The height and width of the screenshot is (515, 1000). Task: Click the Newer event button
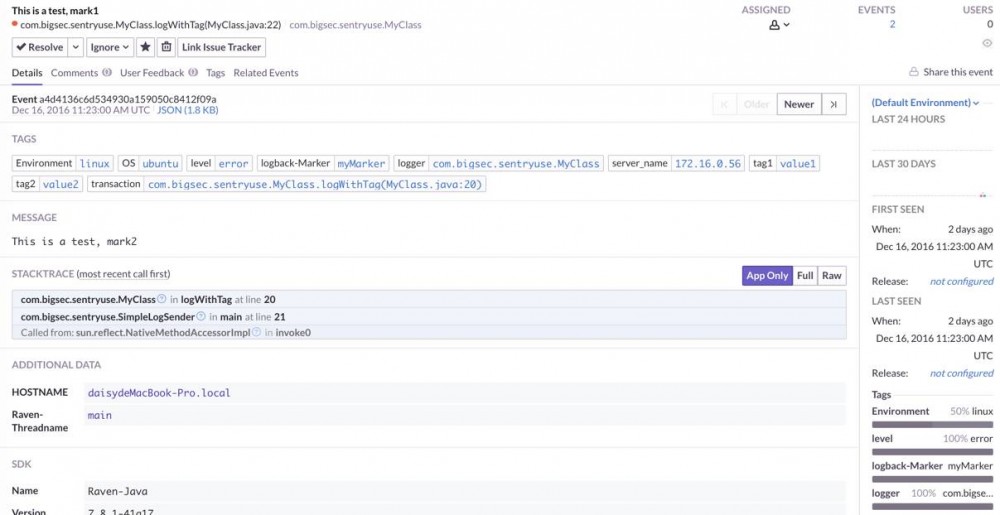799,105
